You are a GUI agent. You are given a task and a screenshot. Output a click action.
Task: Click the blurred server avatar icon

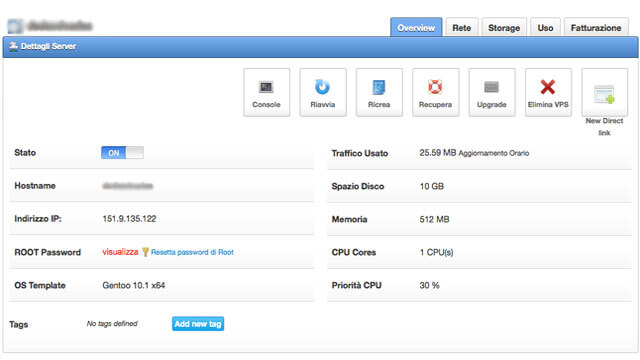pyautogui.click(x=15, y=26)
